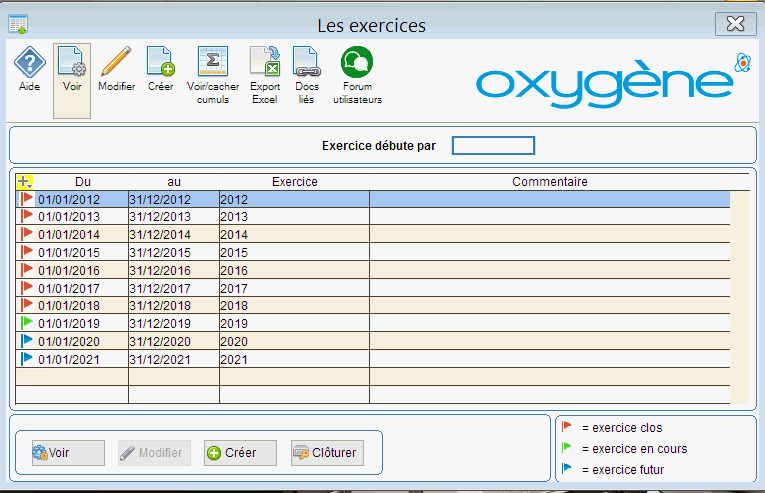Sort by the Du column header

[82, 182]
